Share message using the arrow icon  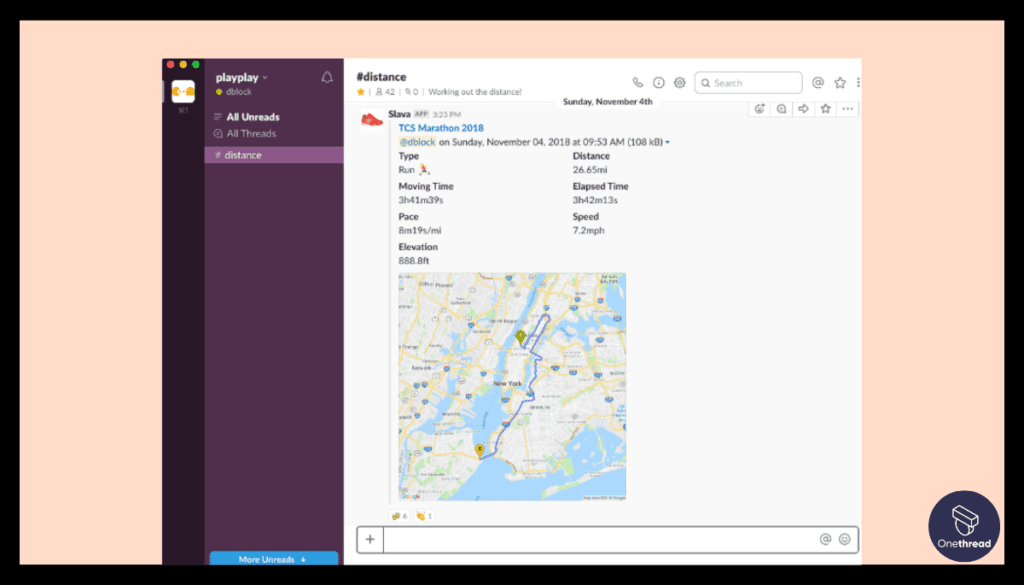tap(803, 109)
